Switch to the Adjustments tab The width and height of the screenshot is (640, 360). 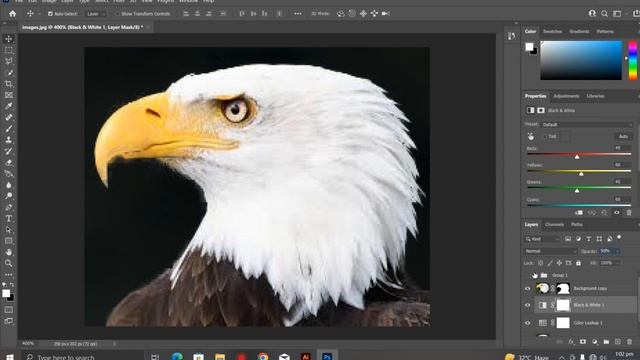pyautogui.click(x=566, y=96)
